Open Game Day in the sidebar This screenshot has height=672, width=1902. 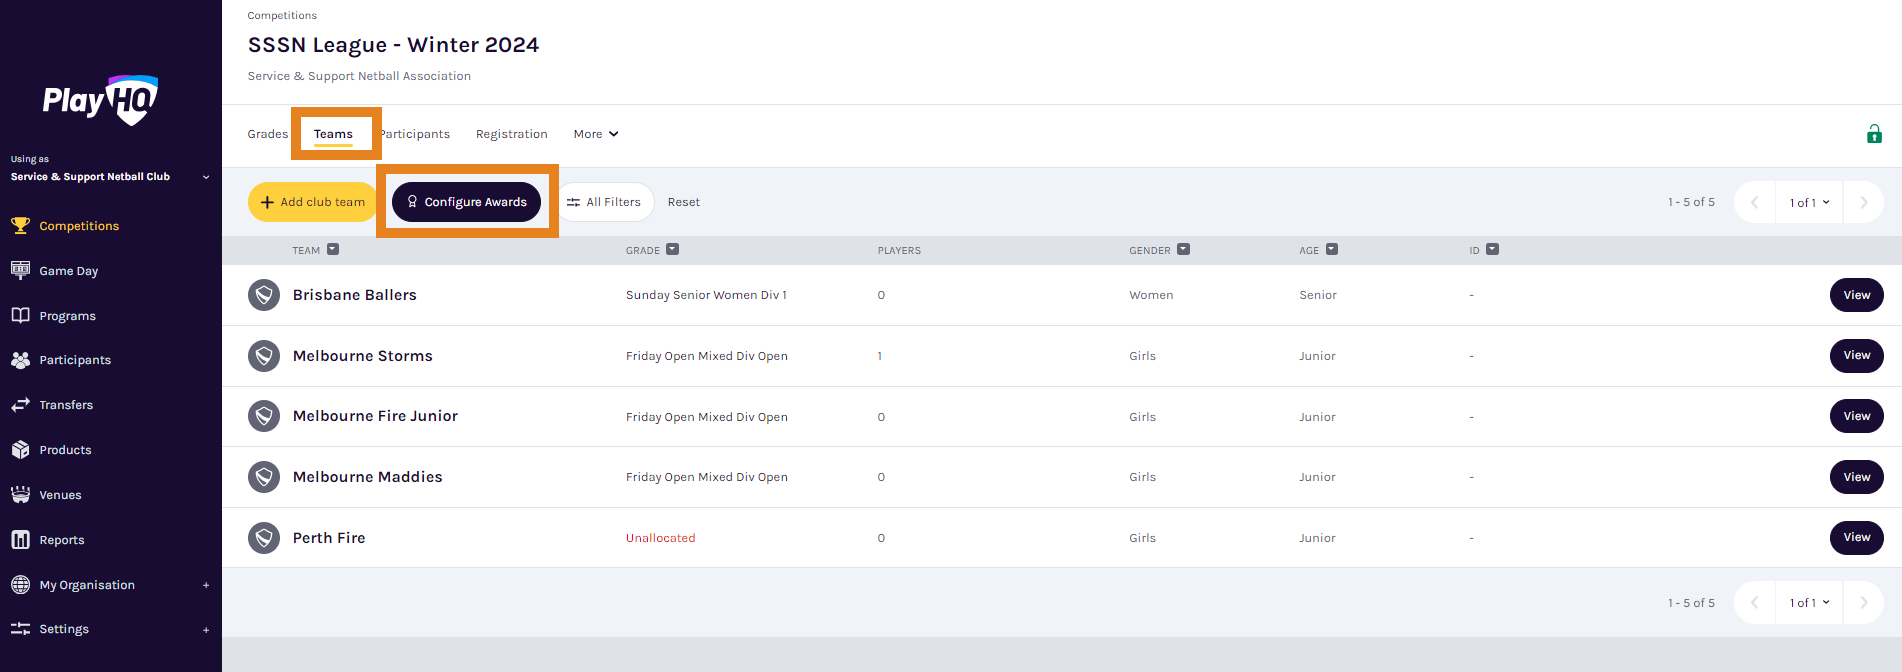coord(69,271)
